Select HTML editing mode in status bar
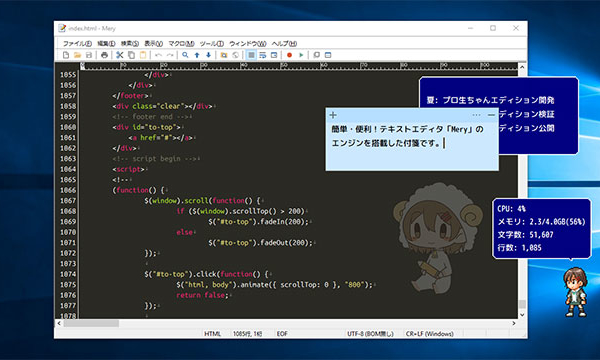This screenshot has width=600, height=360. tap(212, 334)
